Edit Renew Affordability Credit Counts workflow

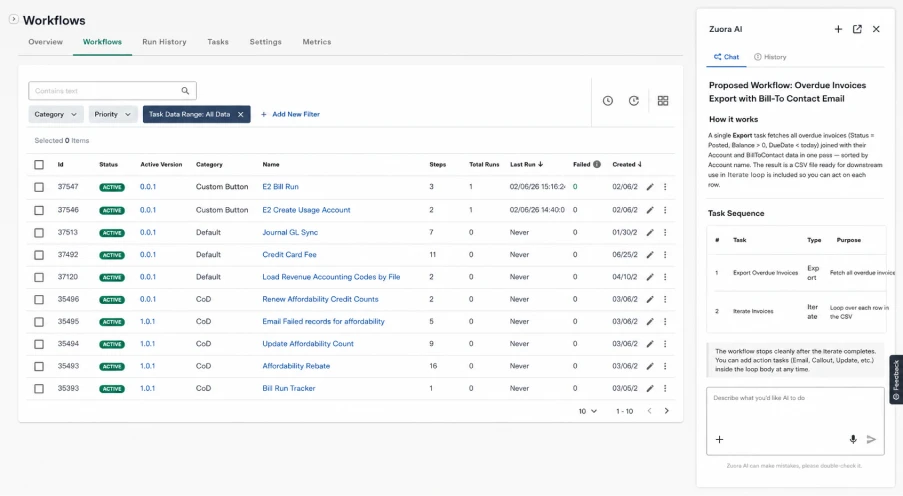[x=650, y=300]
